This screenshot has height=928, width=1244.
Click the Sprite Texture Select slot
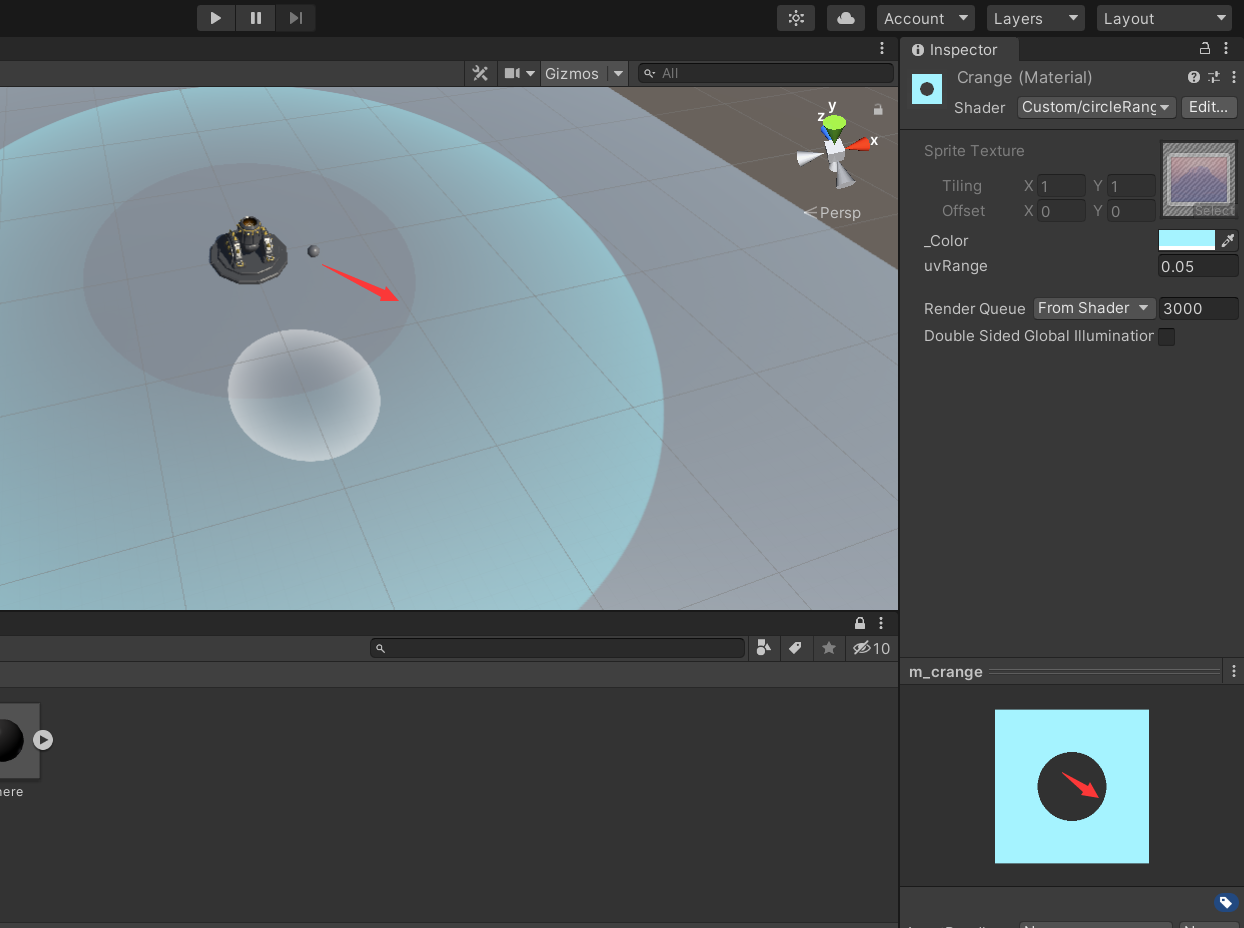[x=1199, y=180]
